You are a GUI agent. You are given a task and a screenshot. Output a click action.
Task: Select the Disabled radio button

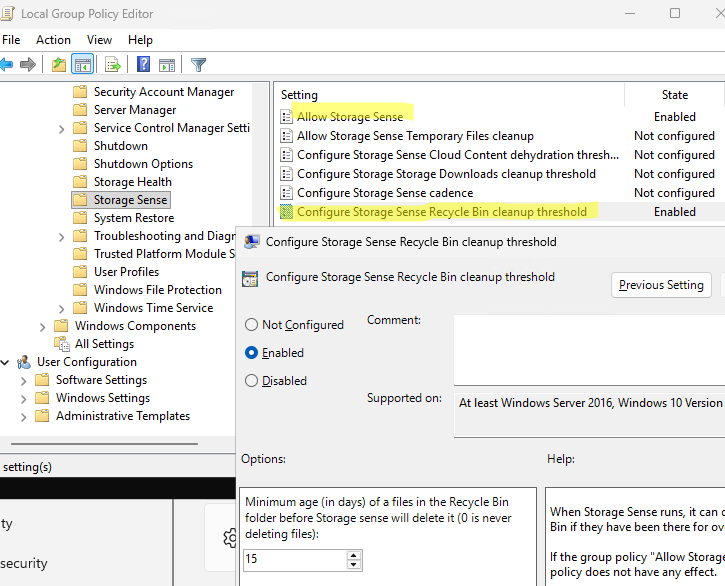(x=251, y=381)
